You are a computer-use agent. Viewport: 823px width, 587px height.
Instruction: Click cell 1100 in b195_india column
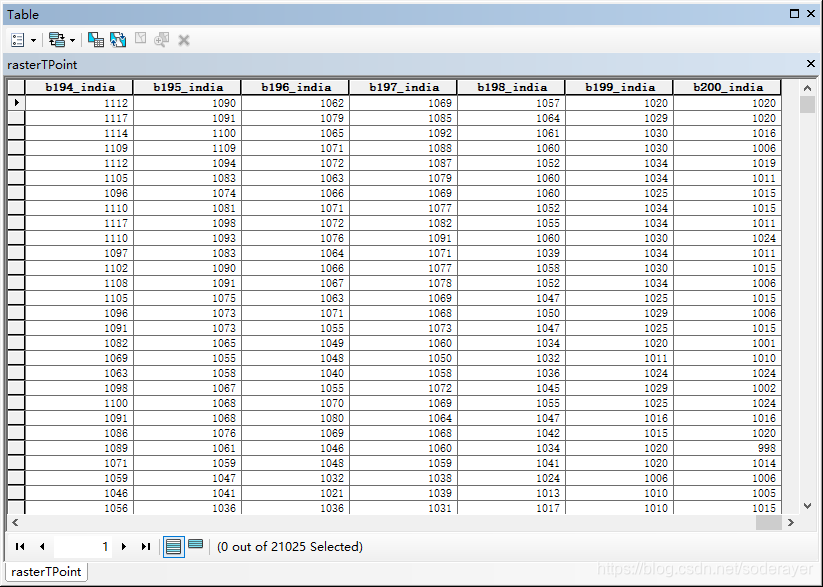(x=187, y=133)
